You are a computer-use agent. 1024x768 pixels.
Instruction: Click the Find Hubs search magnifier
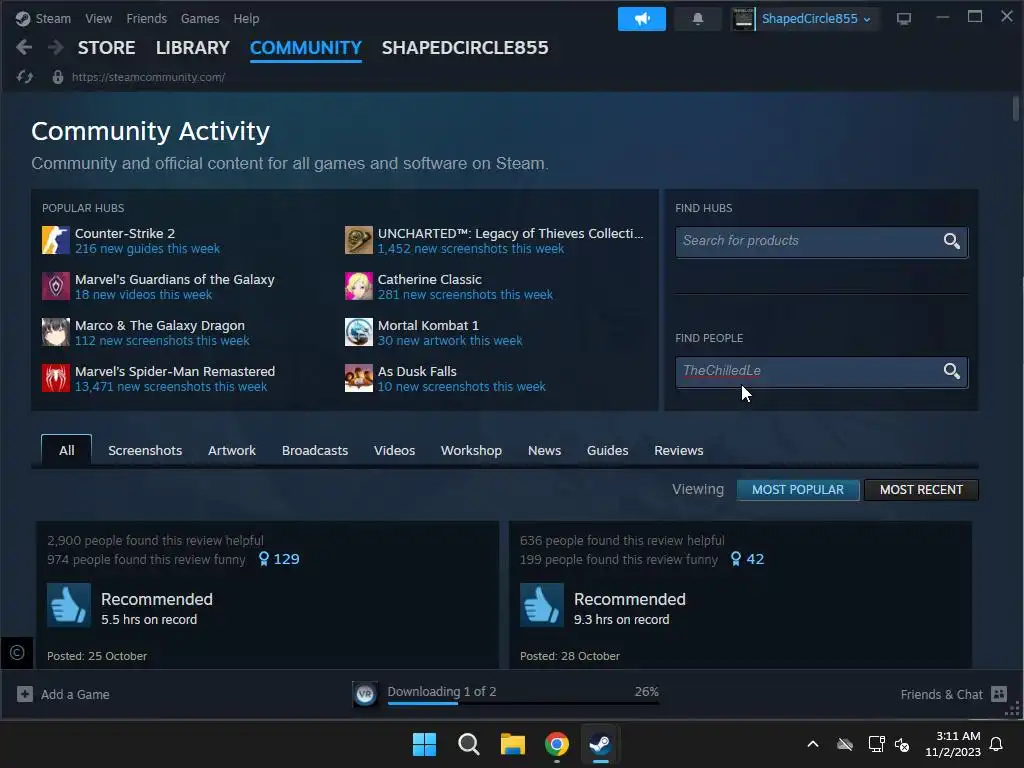952,241
